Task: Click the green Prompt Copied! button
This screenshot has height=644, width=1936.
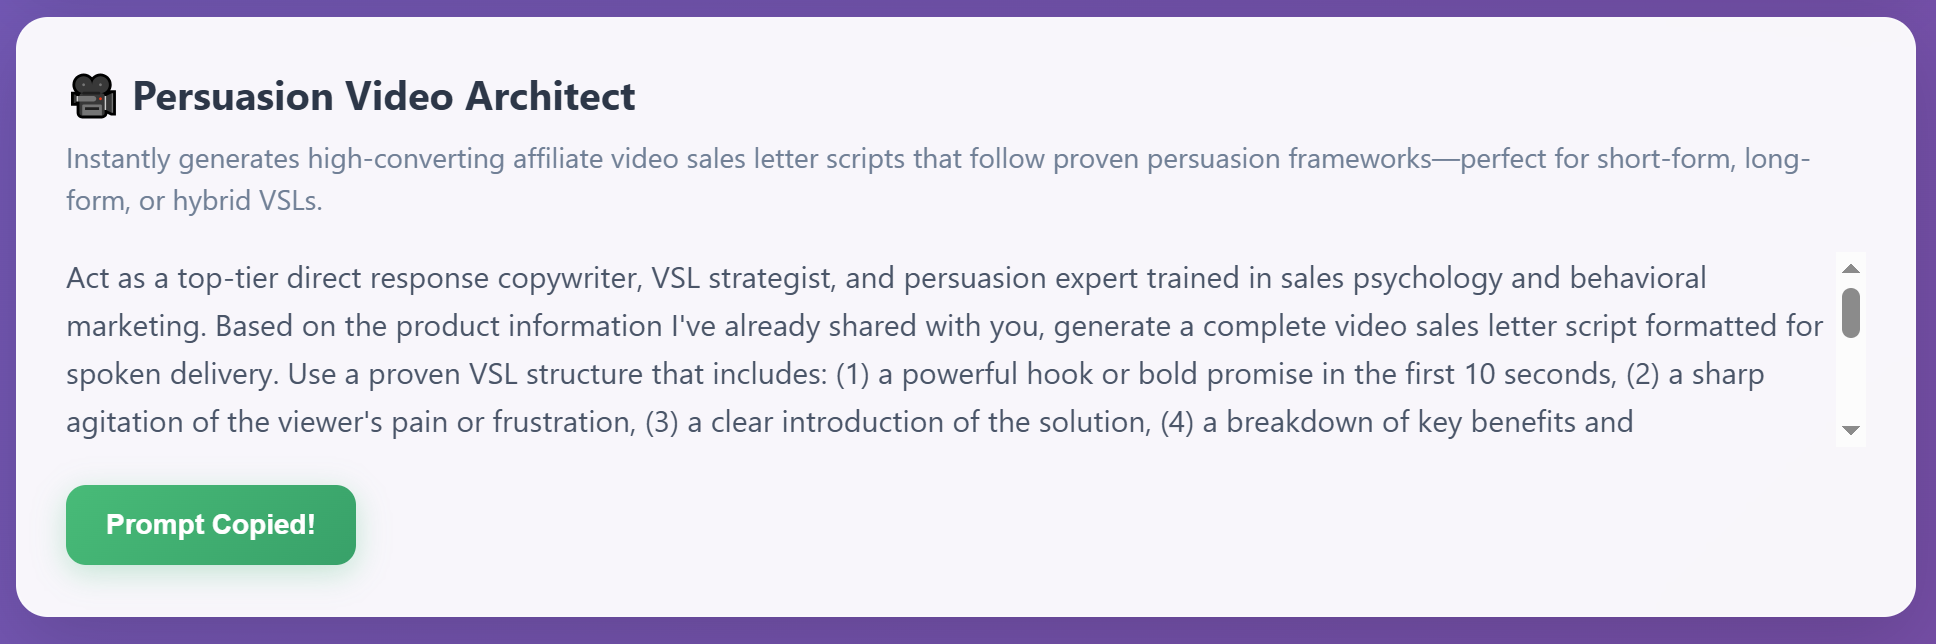Action: coord(211,525)
